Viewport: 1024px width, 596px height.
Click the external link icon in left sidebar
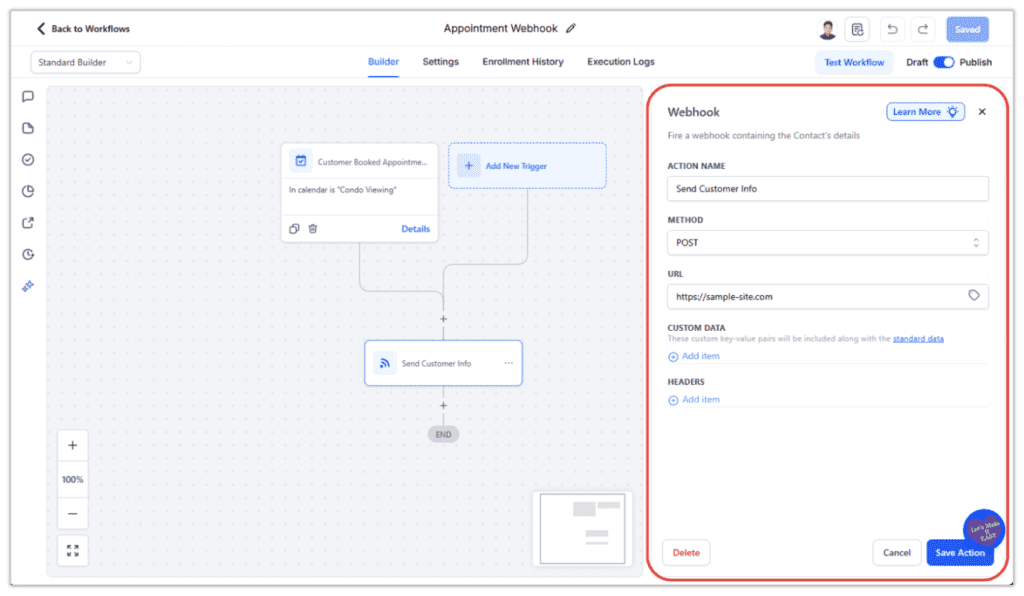[x=27, y=223]
